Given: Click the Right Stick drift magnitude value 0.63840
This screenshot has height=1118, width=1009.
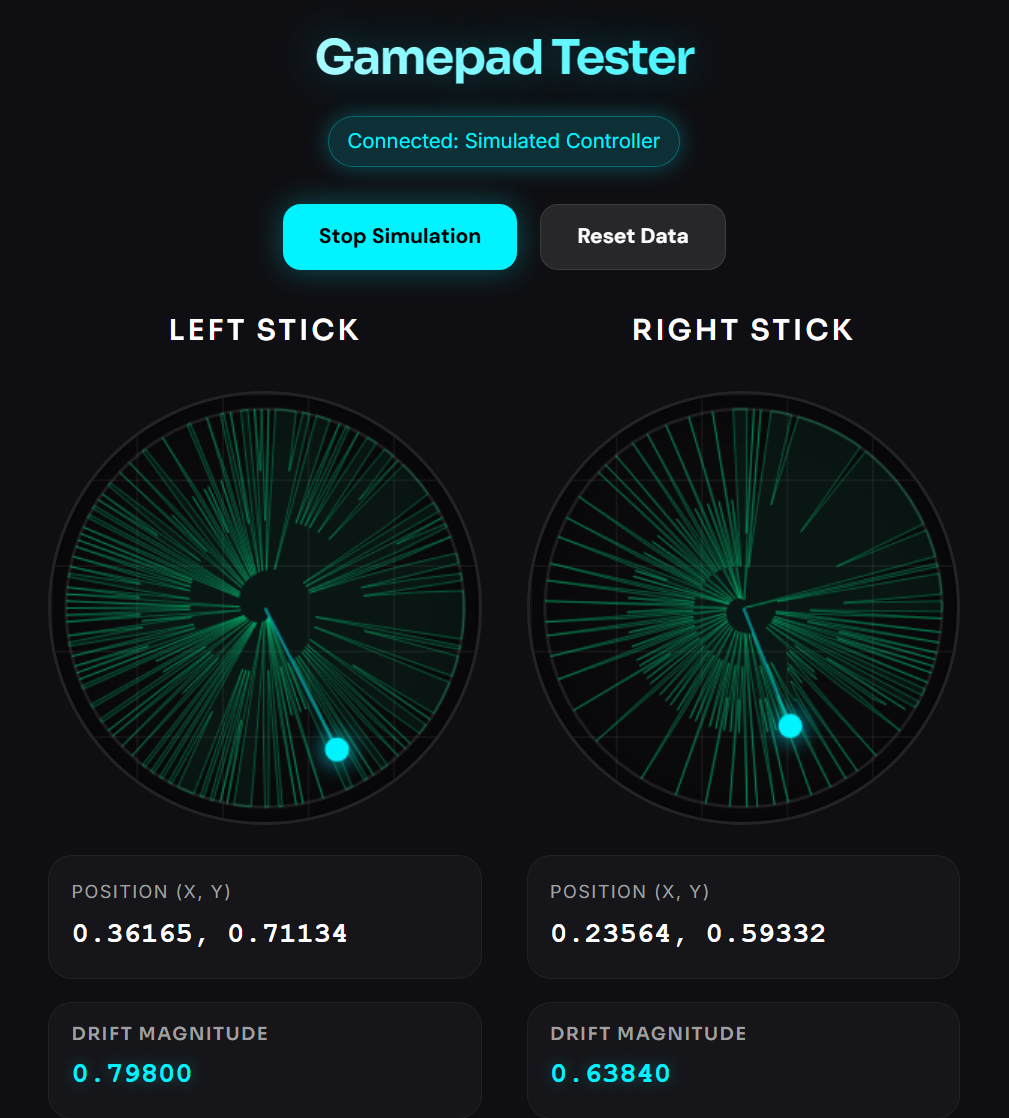Looking at the screenshot, I should [611, 1072].
